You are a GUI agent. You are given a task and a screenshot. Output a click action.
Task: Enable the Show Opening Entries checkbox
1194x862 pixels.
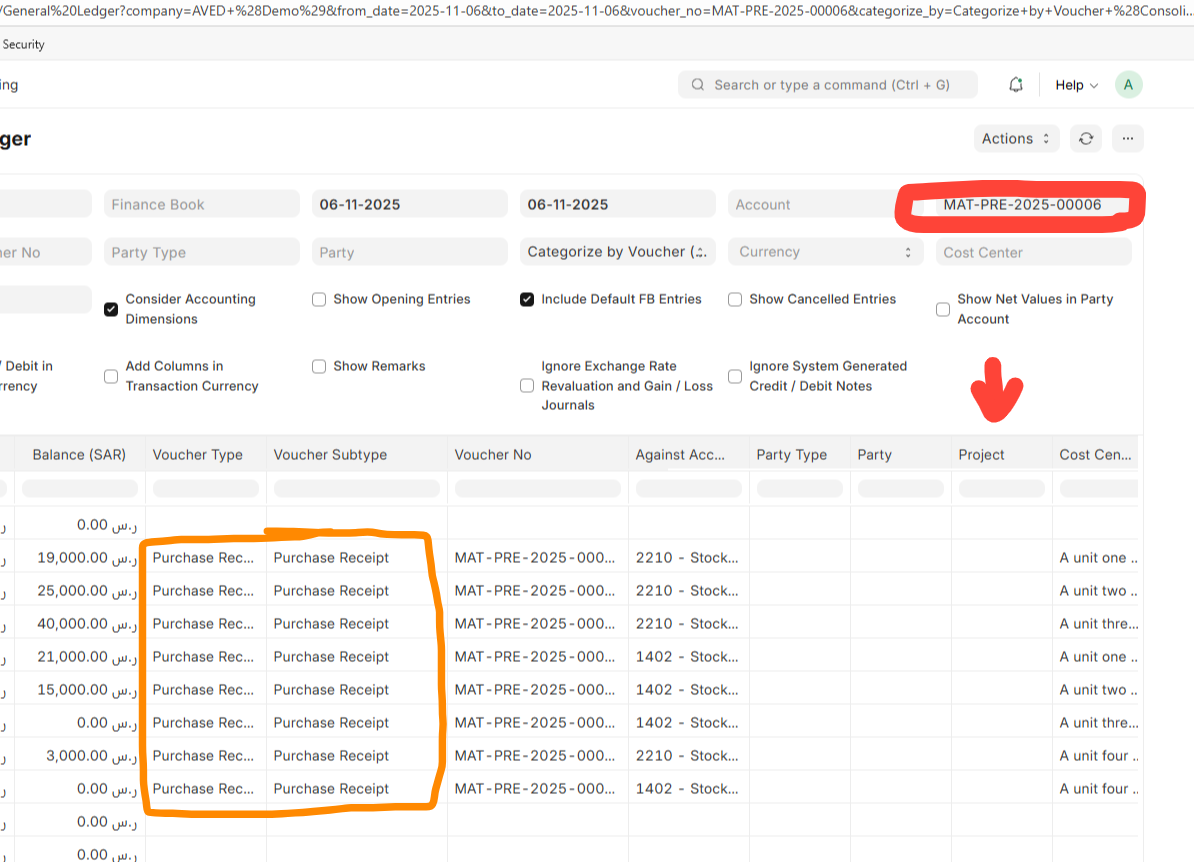pos(319,299)
